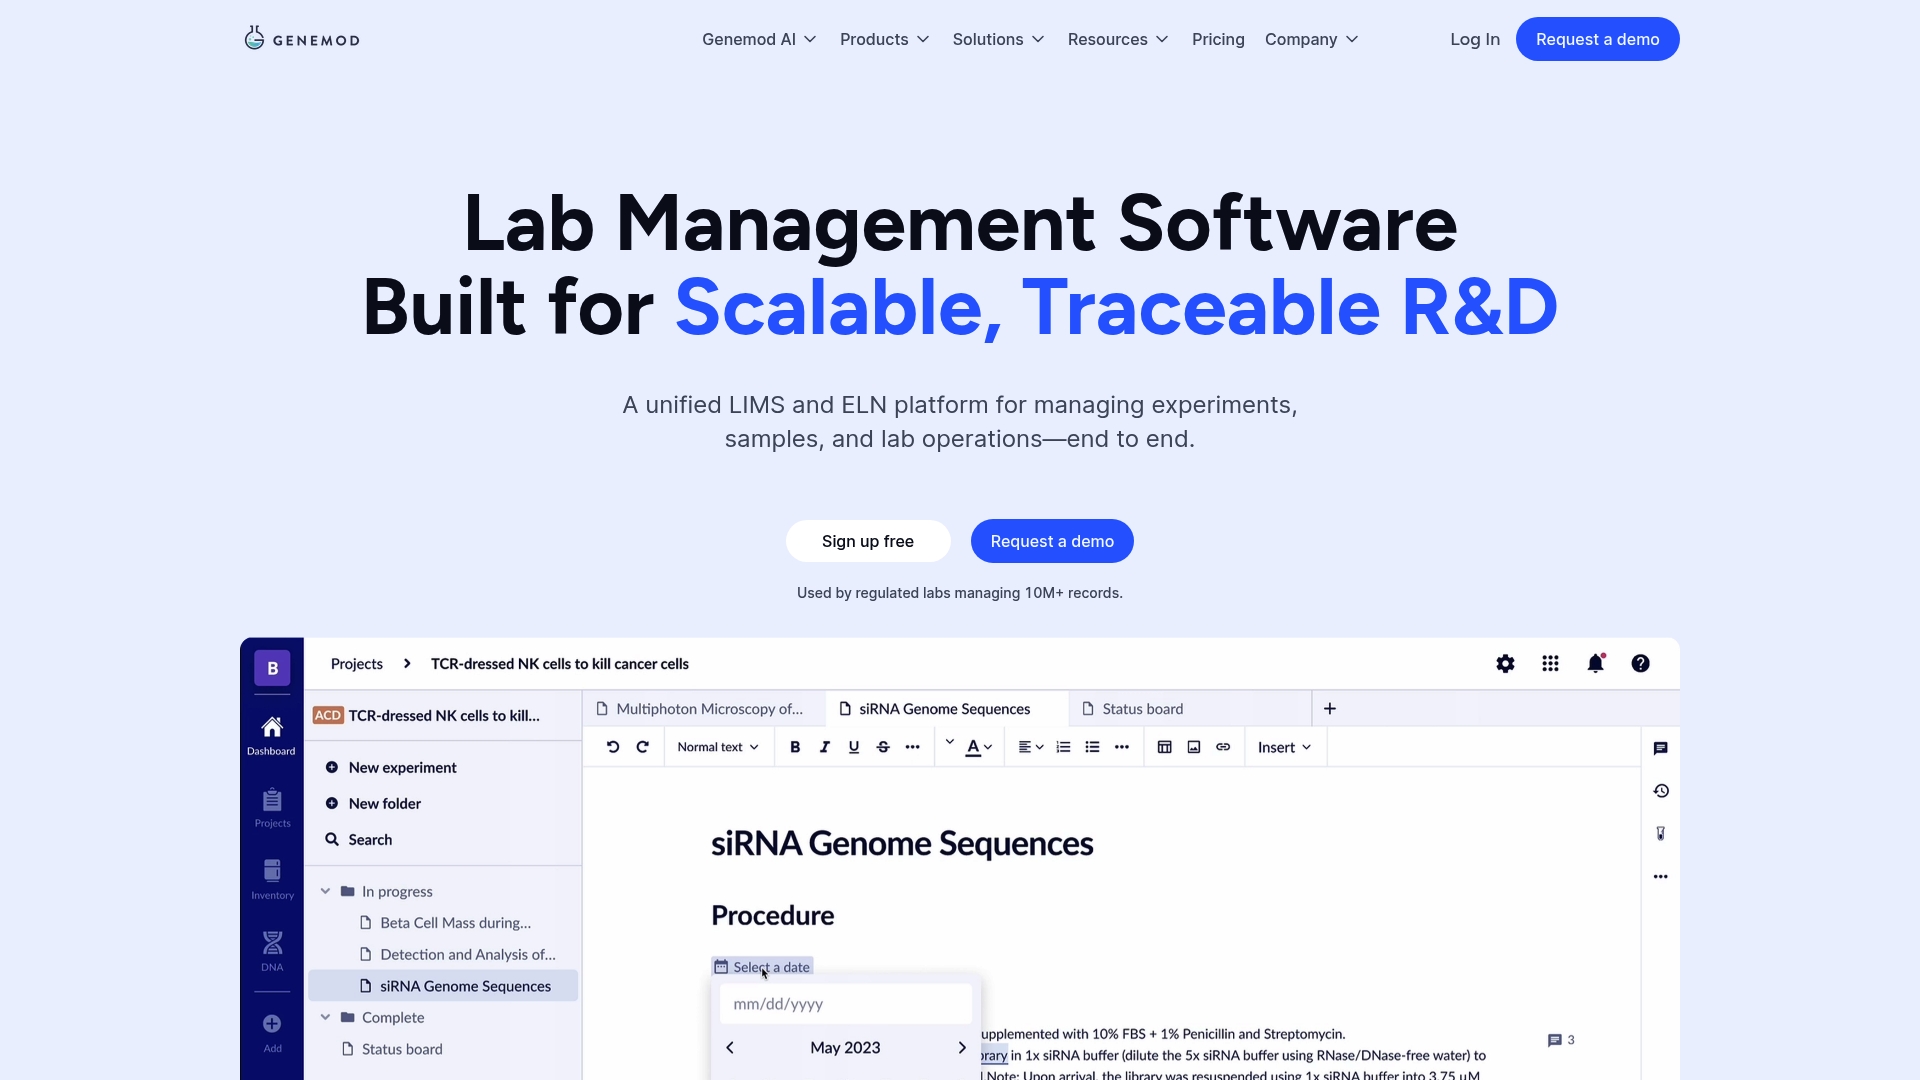The width and height of the screenshot is (1920, 1080).
Task: Type a date in the mm/dd/yyyy field
Action: click(845, 1003)
